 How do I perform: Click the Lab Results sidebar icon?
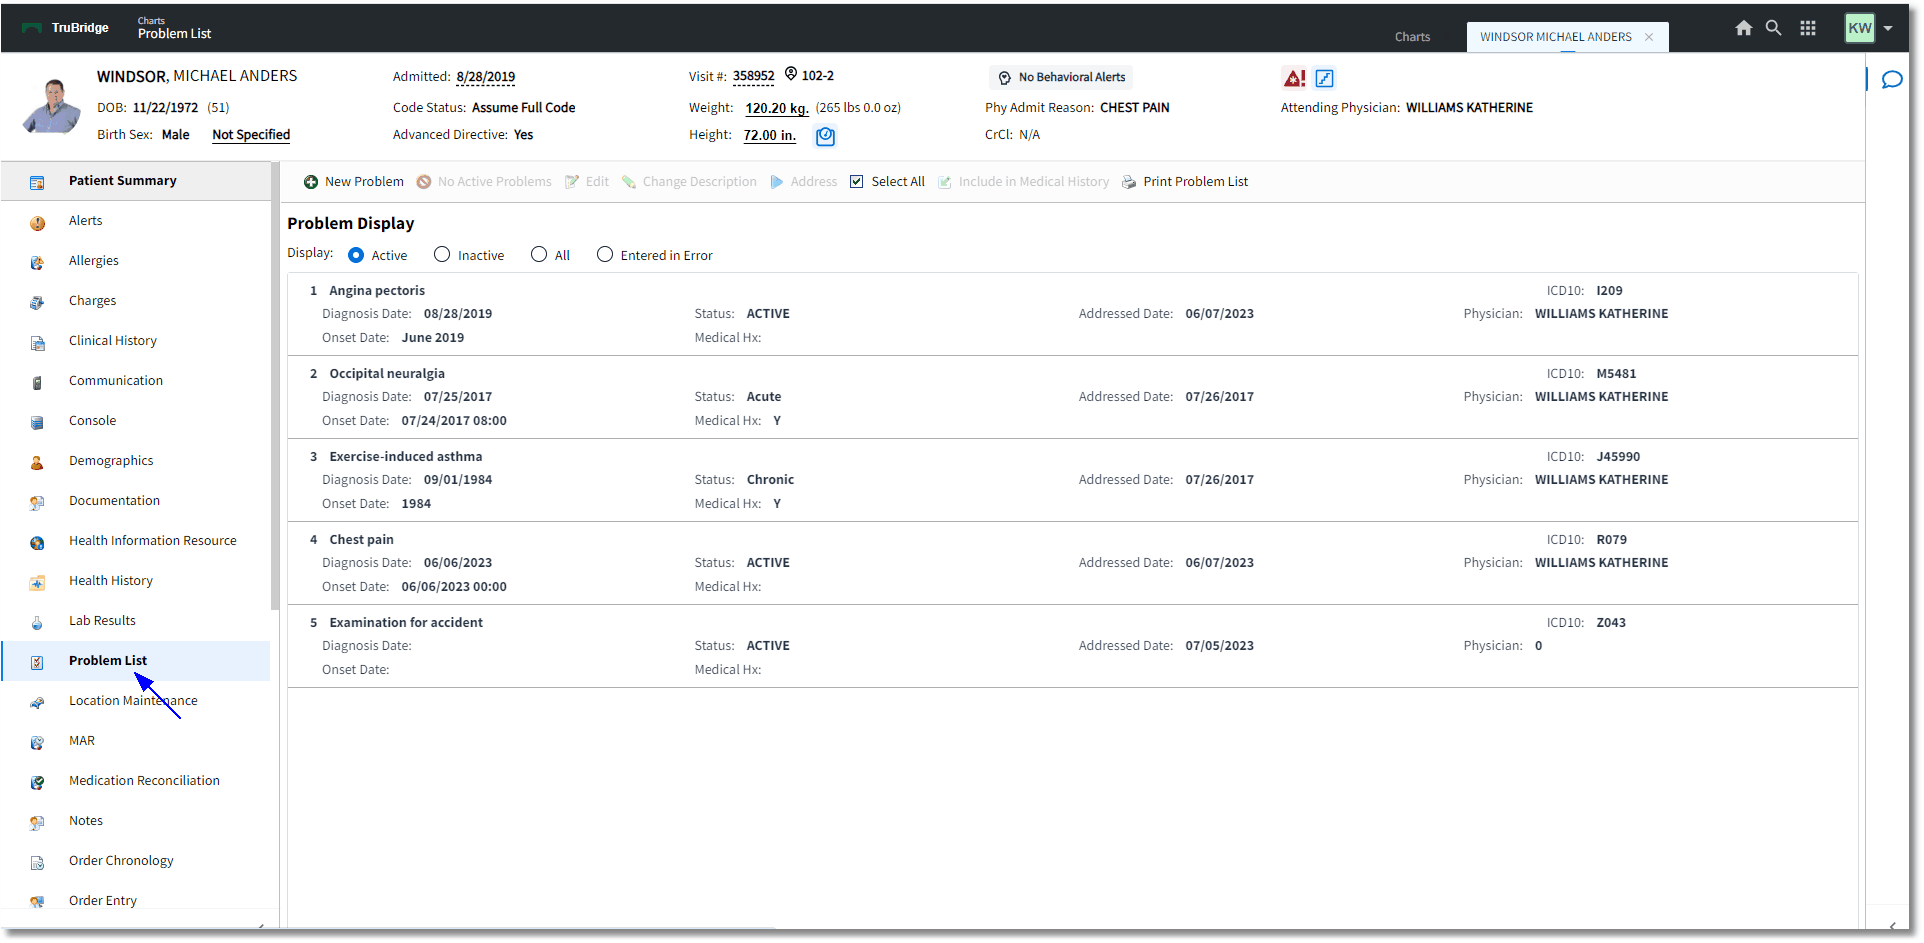[37, 623]
